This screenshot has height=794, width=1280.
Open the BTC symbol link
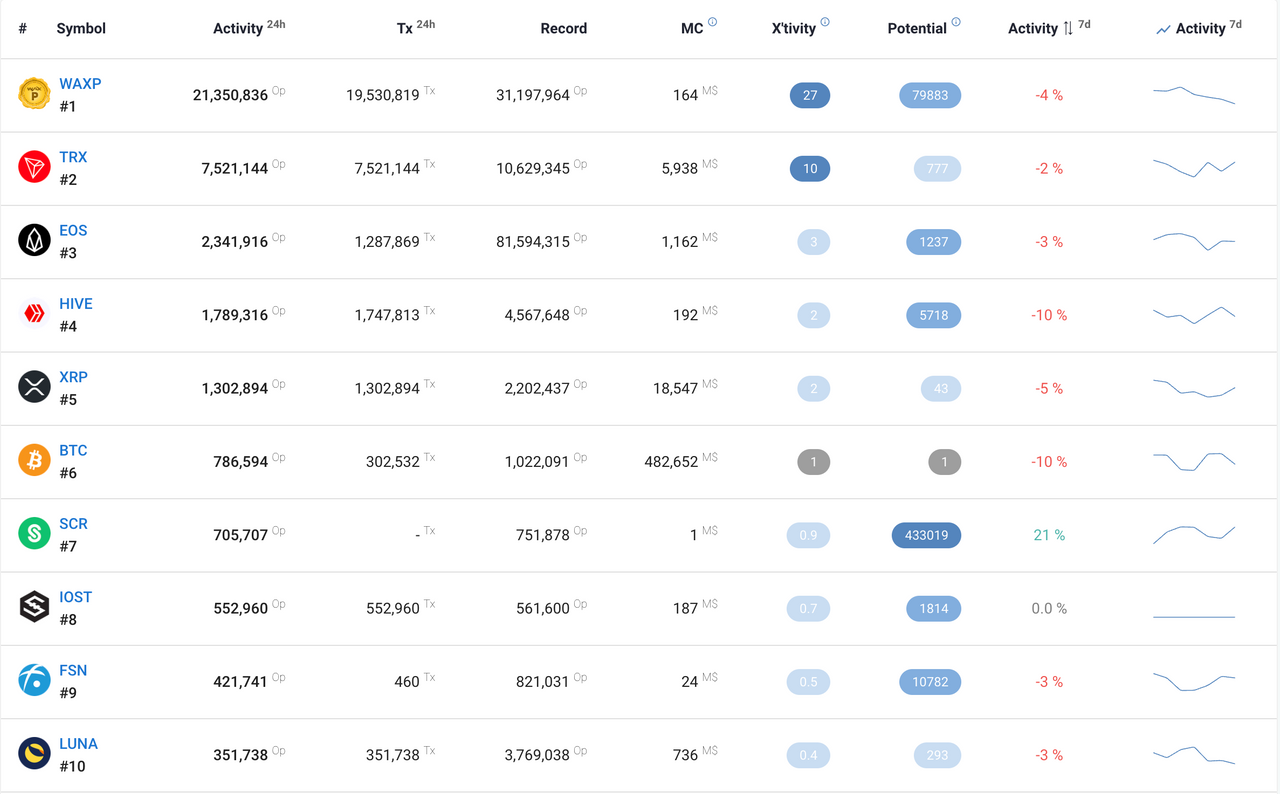coord(73,450)
